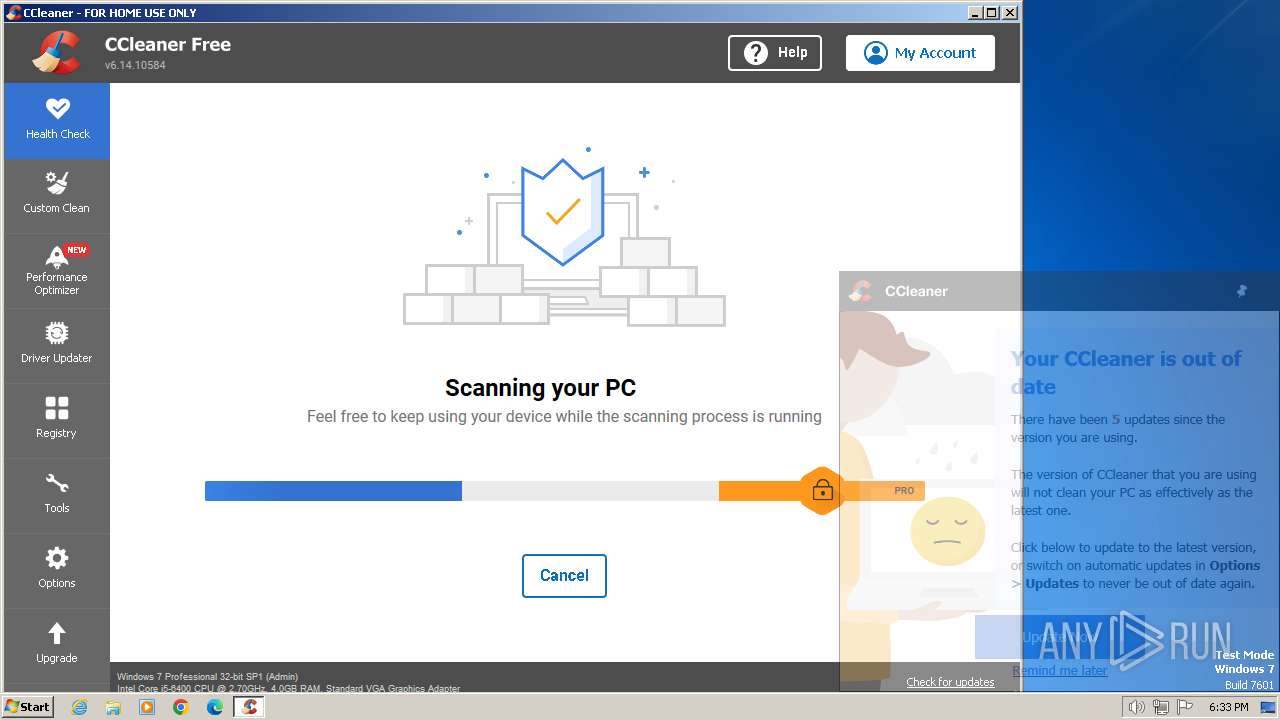Open the Windows Start menu
1280x720 pixels.
[27, 707]
